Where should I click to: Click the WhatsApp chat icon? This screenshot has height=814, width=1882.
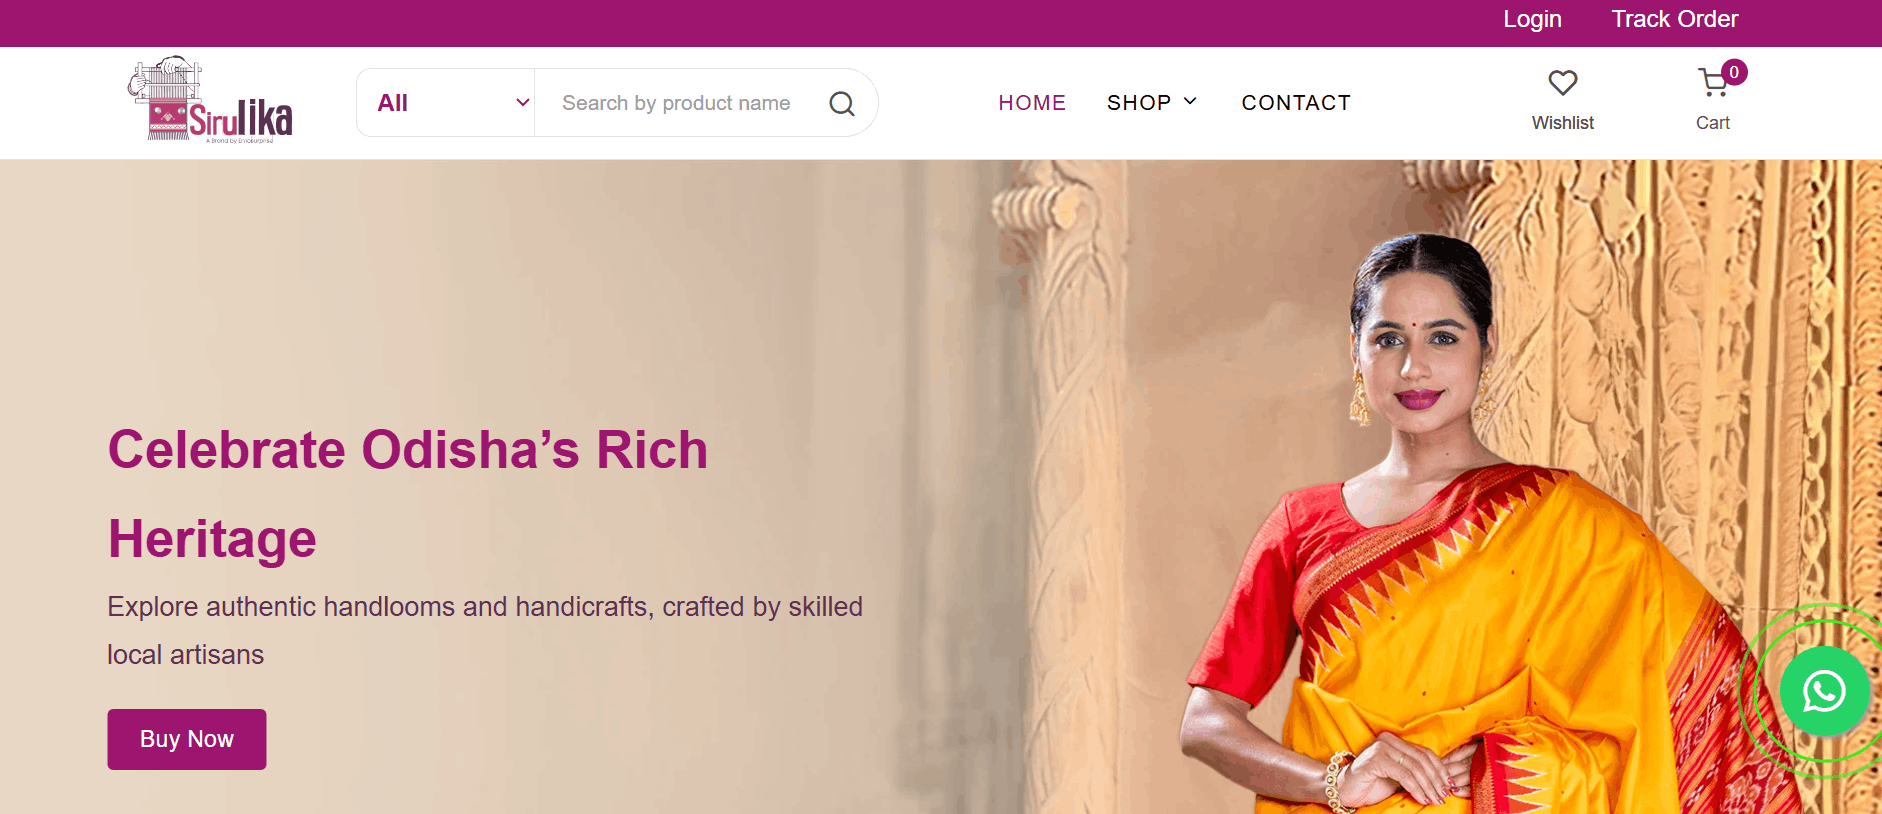[x=1824, y=691]
